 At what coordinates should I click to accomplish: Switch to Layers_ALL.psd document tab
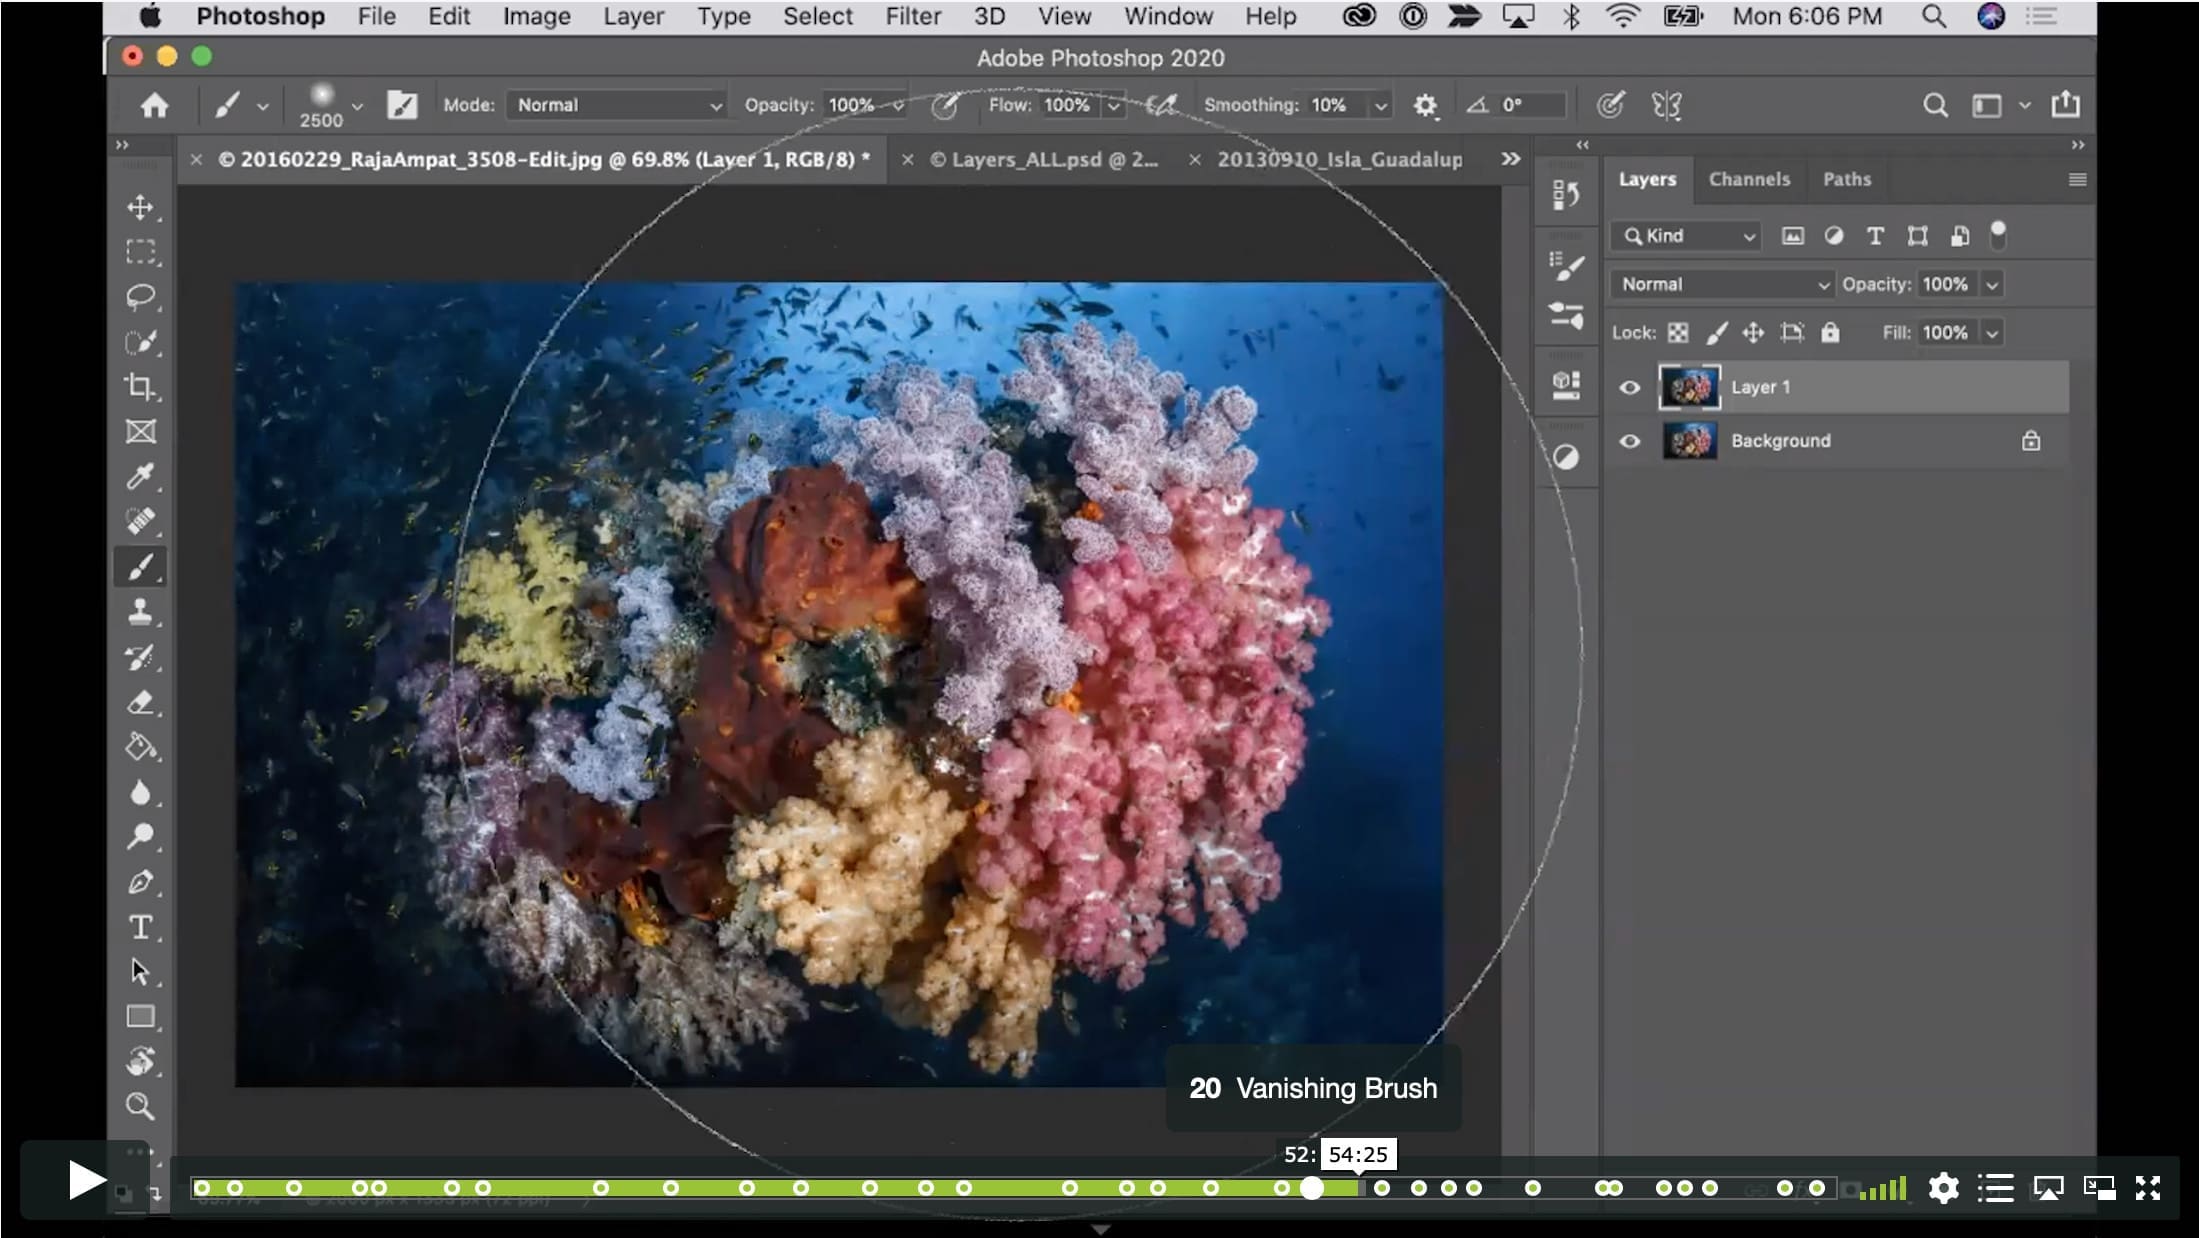pos(1043,160)
